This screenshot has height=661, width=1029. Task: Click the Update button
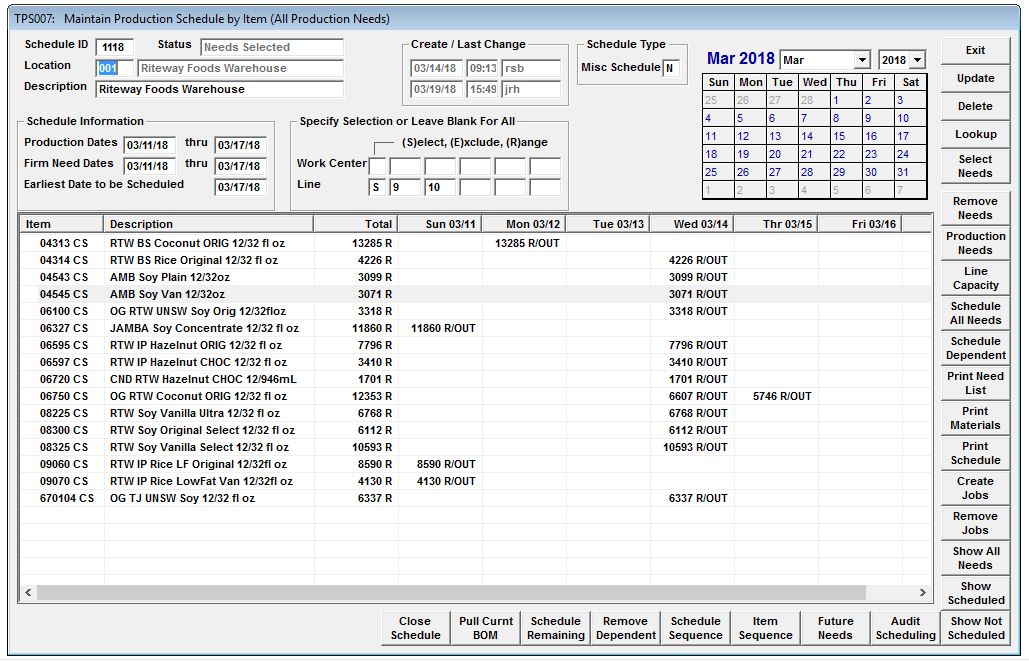pos(975,78)
